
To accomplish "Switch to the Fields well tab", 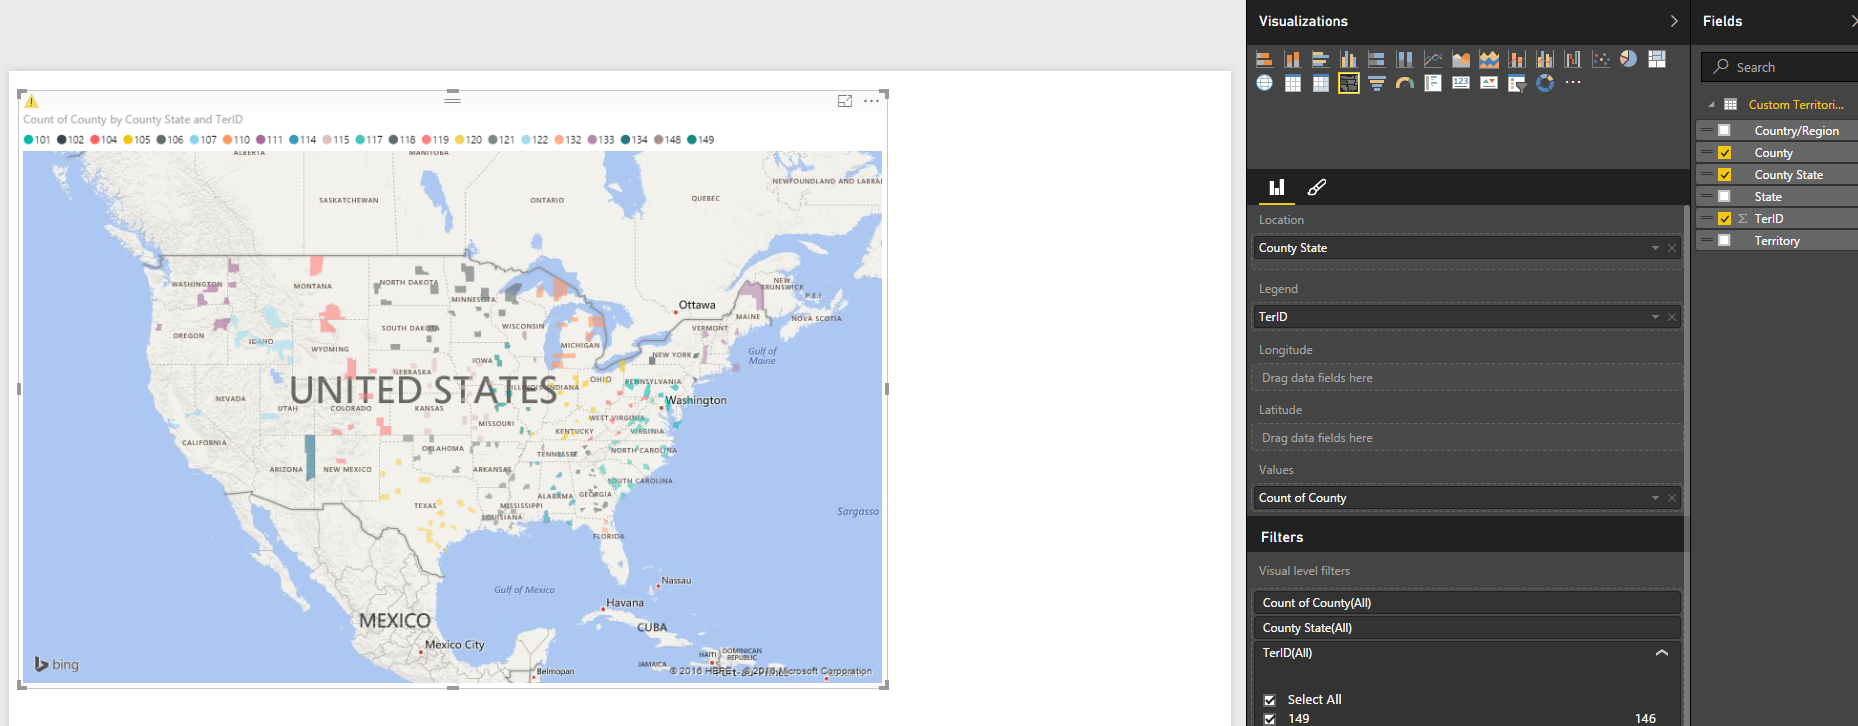I will pyautogui.click(x=1277, y=187).
